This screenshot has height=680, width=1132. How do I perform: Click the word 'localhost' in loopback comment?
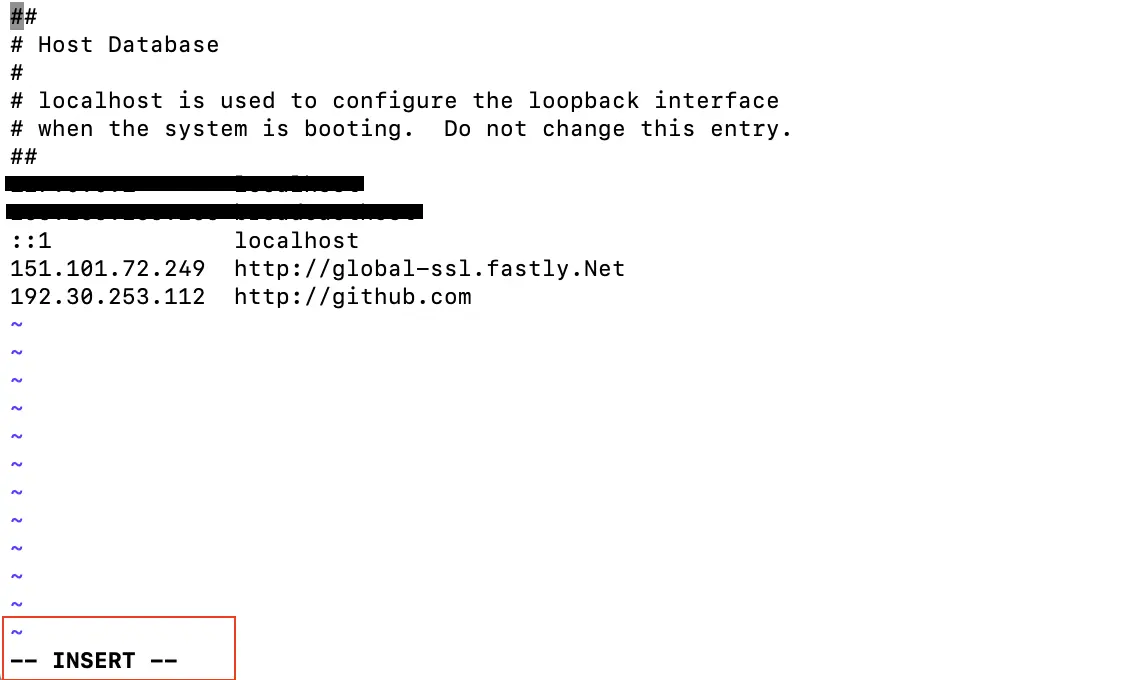[100, 100]
